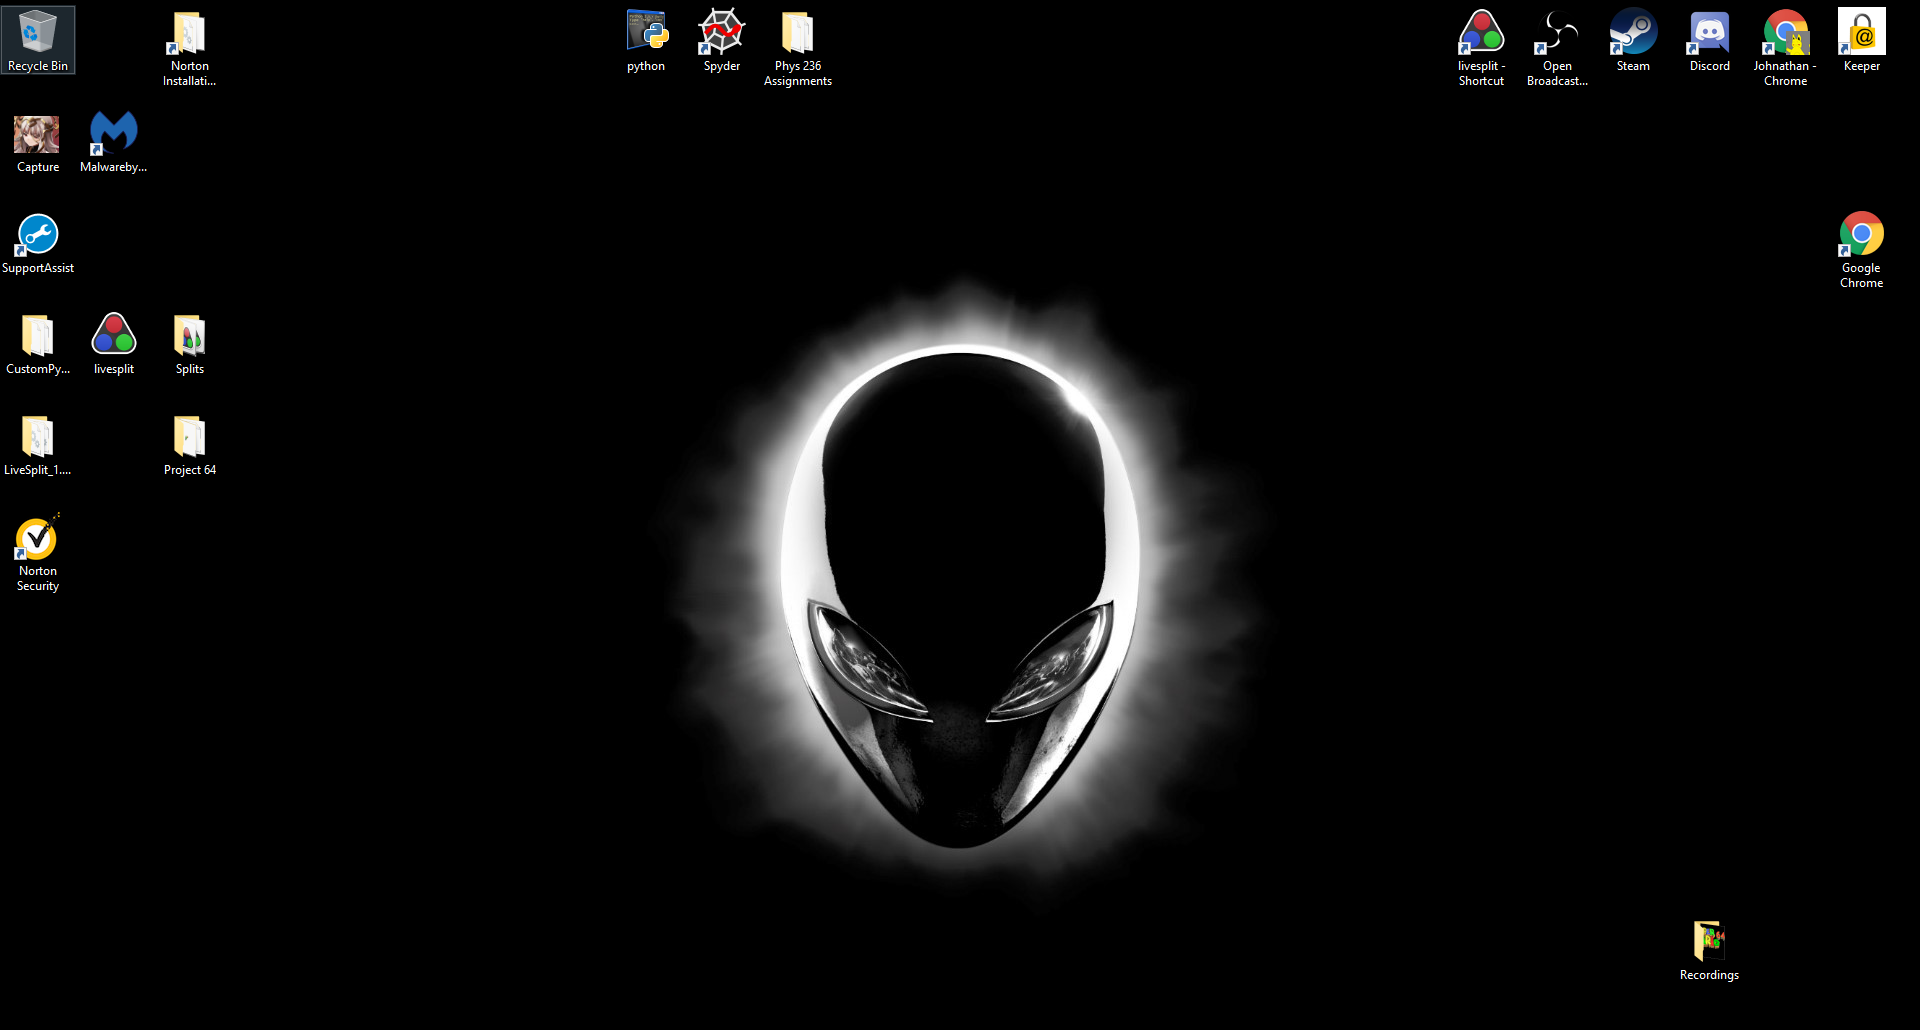Select the LiveSplit_1 folder icon
Screen dimensions: 1920x1030
point(38,445)
